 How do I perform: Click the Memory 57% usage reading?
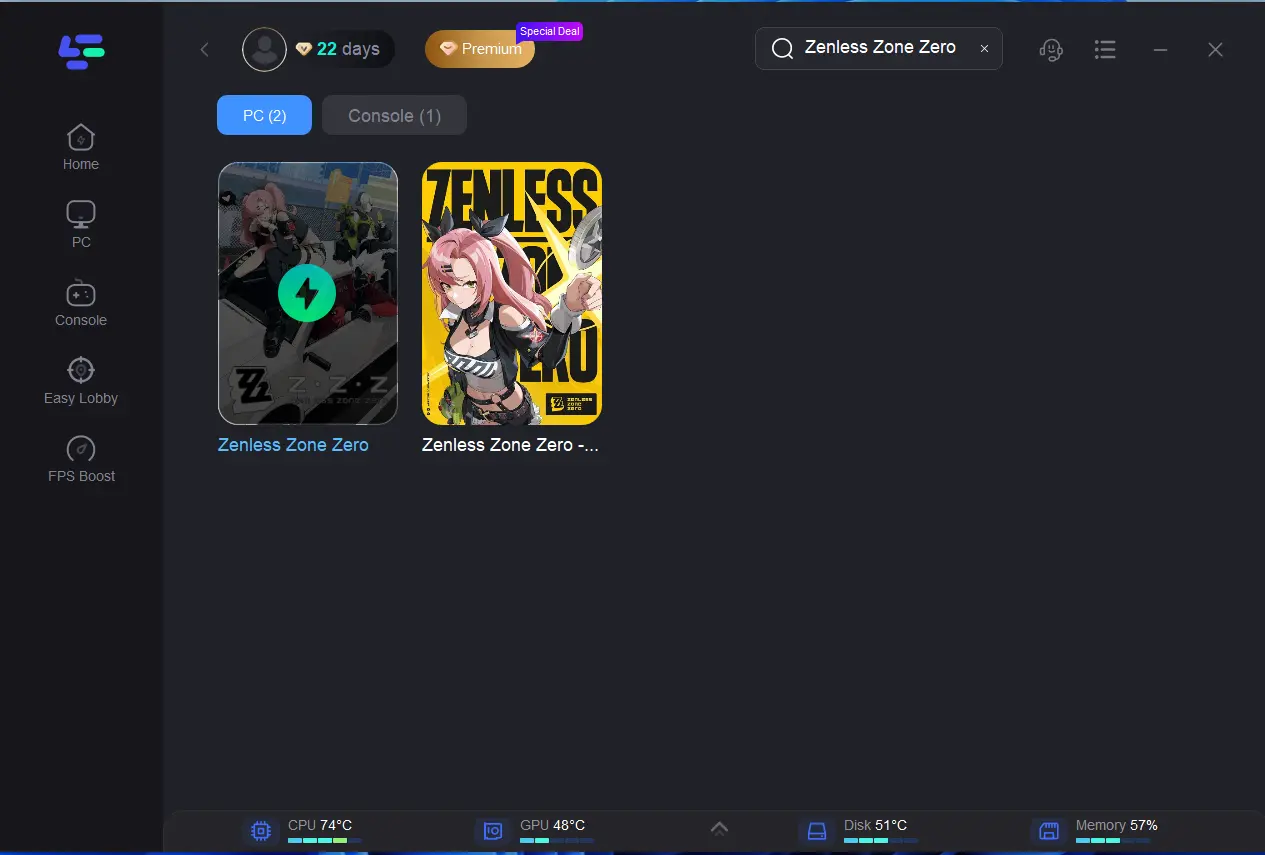(x=1116, y=825)
